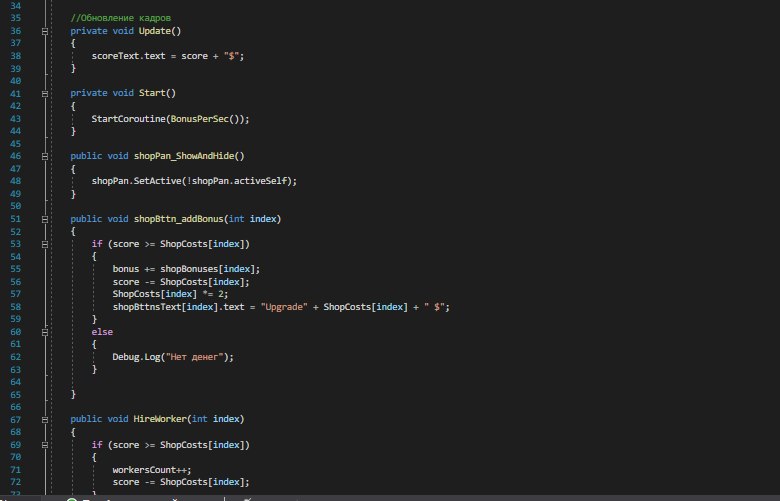Click the 'public void HireWorker(int index)' declaration

[x=157, y=419]
